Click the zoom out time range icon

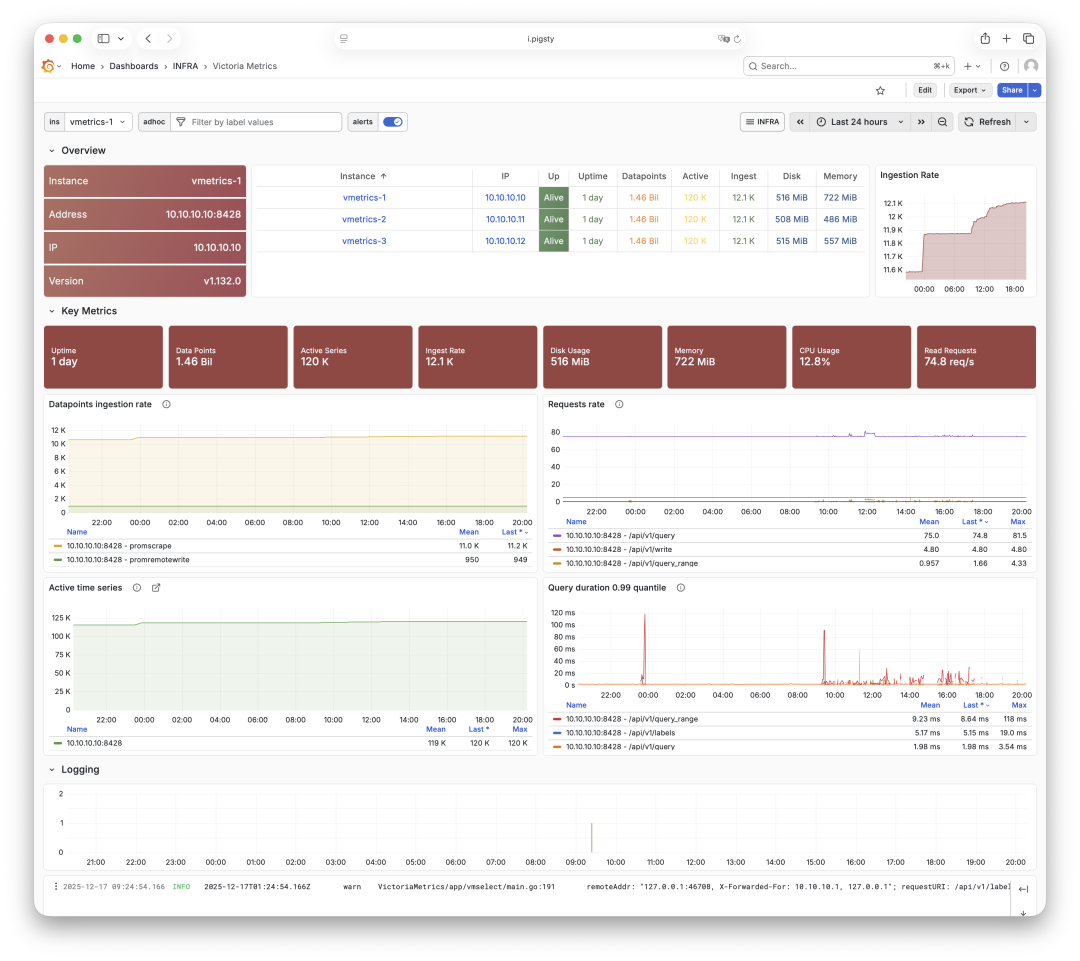[x=942, y=122]
